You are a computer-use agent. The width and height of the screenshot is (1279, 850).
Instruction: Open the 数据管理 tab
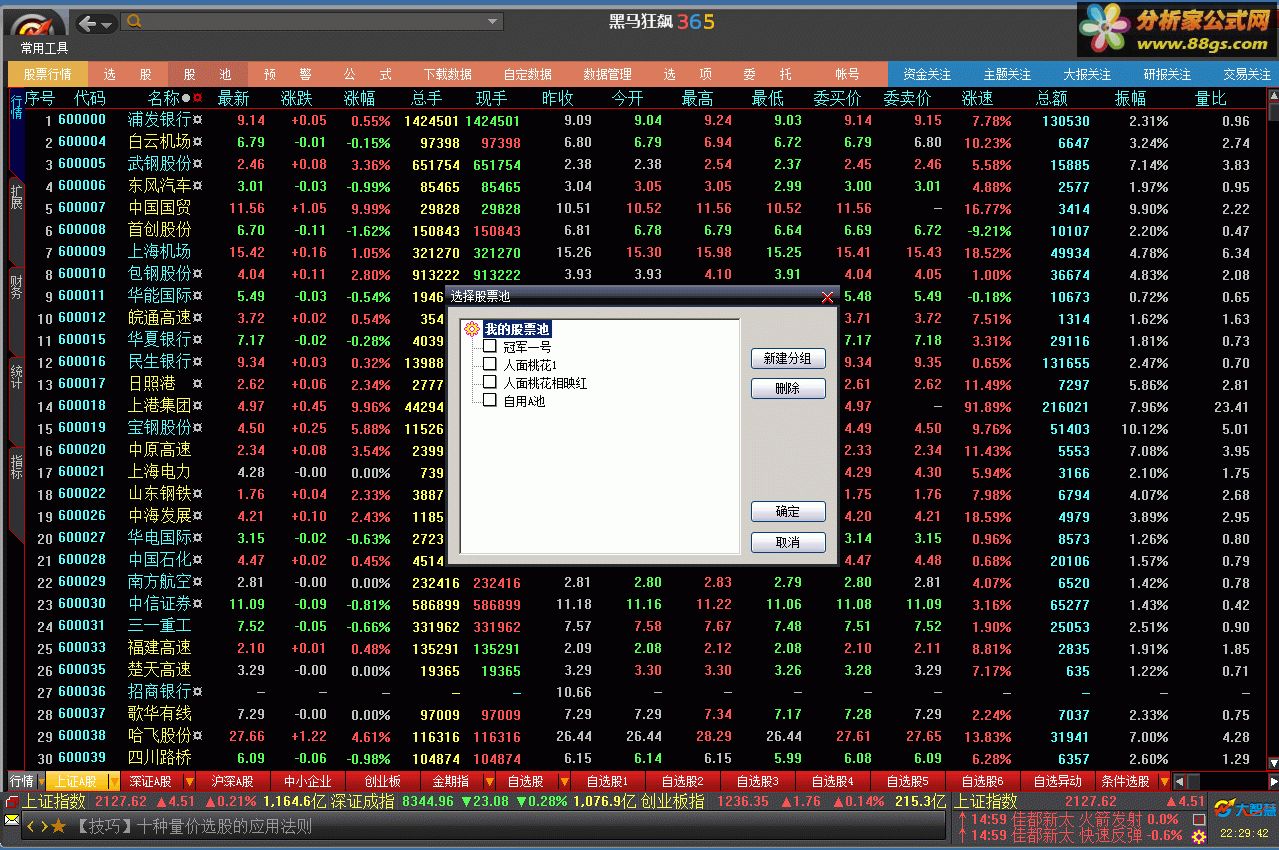pyautogui.click(x=608, y=74)
